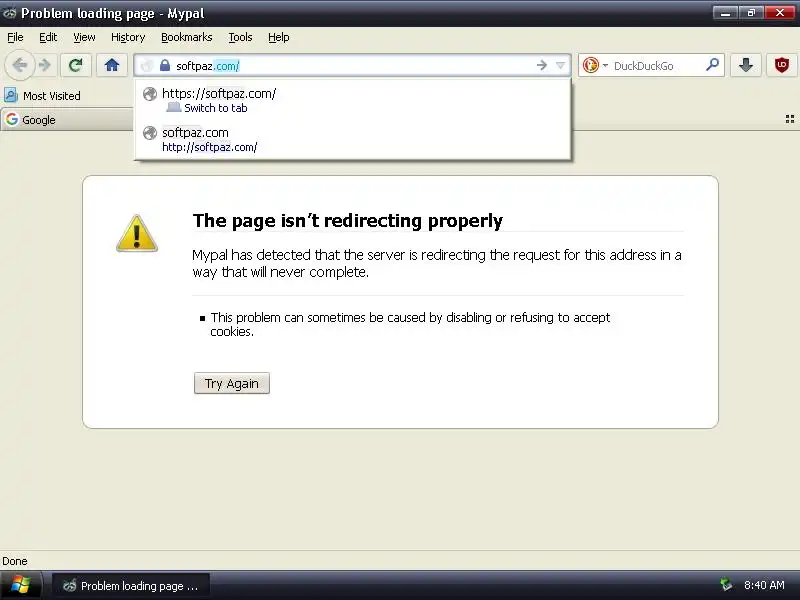Open the Tools menu

(x=240, y=37)
